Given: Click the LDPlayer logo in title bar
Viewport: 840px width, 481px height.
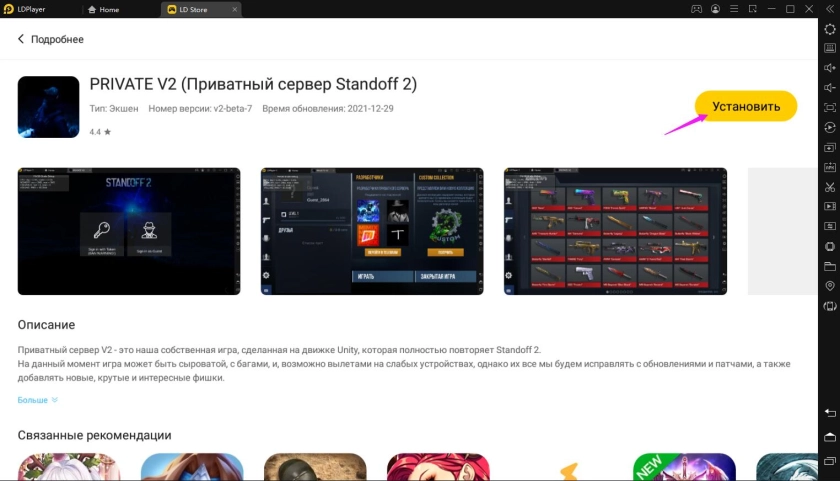Looking at the screenshot, I should (x=9, y=9).
